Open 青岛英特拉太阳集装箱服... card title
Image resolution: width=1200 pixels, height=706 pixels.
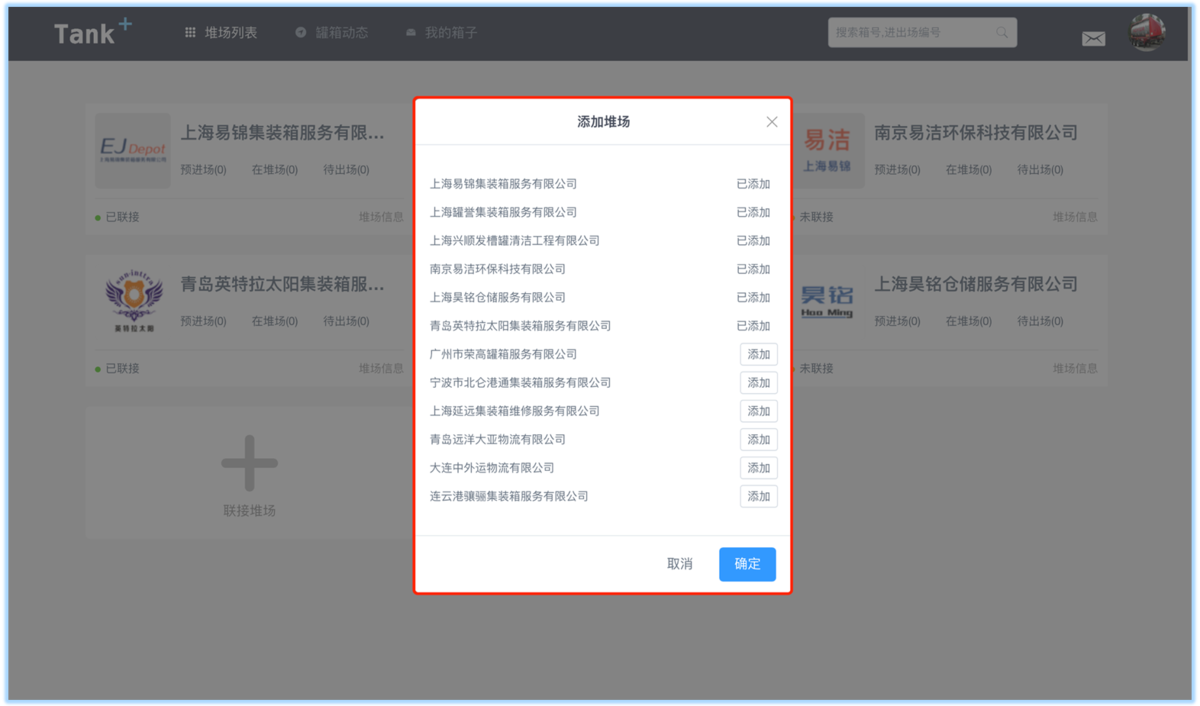coord(282,285)
